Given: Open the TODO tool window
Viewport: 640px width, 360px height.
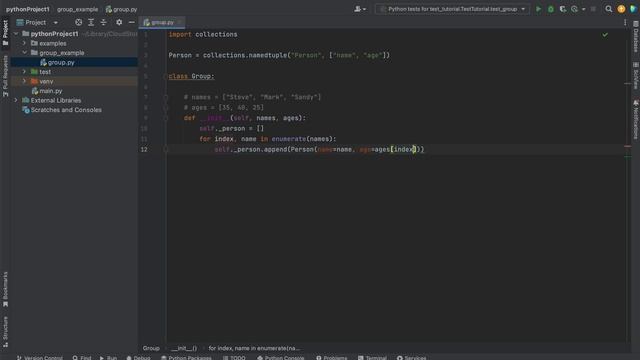Looking at the screenshot, I should pos(234,358).
